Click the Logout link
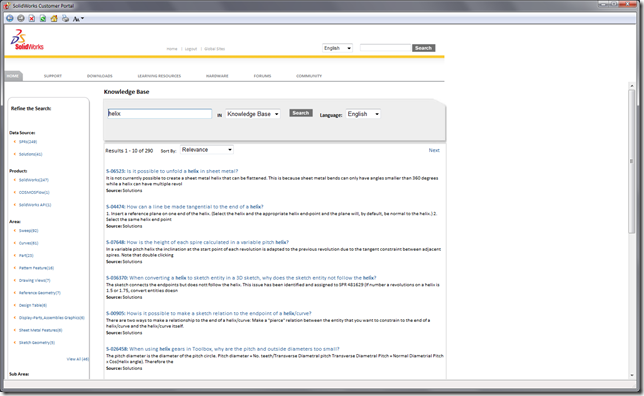The image size is (644, 396). click(x=191, y=49)
